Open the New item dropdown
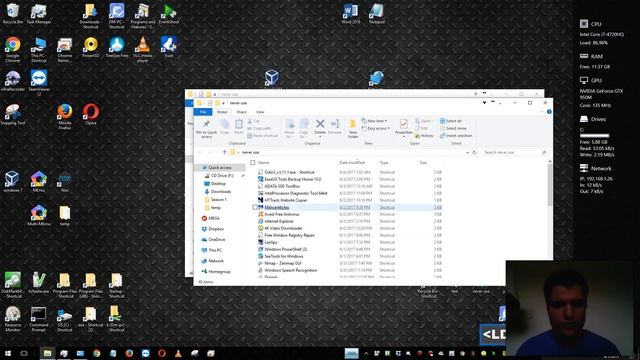This screenshot has width=640, height=360. click(374, 121)
